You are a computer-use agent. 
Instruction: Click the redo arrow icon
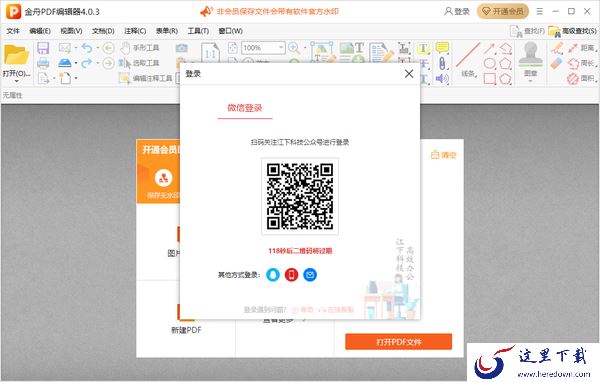click(x=87, y=63)
